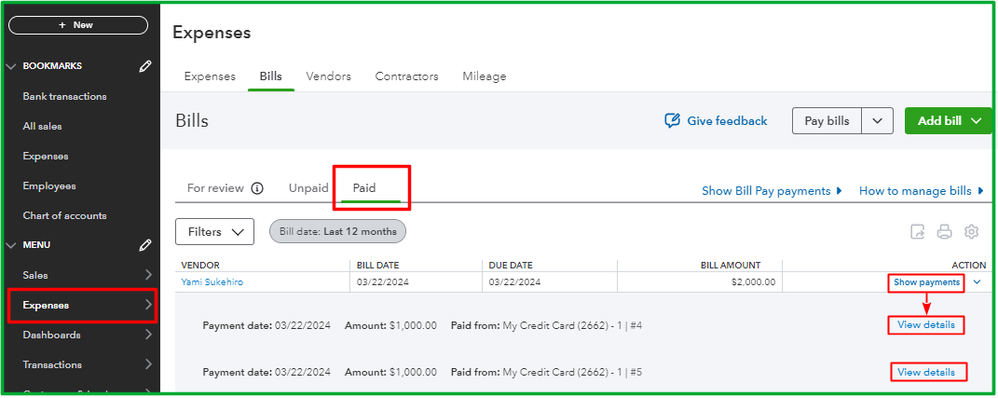
Task: Switch to the Vendors tab
Action: pyautogui.click(x=328, y=76)
